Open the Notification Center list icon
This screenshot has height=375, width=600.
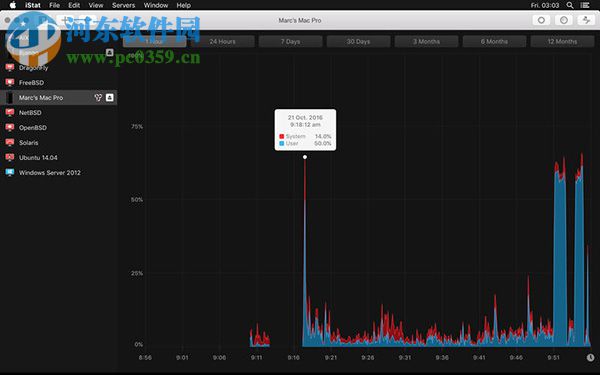[585, 5]
